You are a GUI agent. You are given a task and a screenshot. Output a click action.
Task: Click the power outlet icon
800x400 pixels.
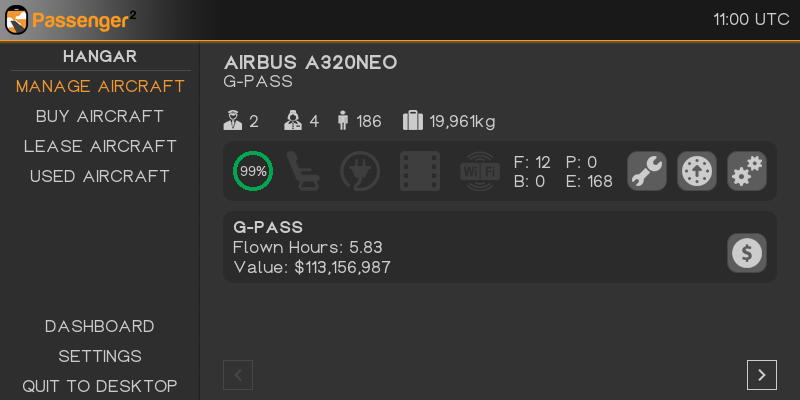(360, 171)
